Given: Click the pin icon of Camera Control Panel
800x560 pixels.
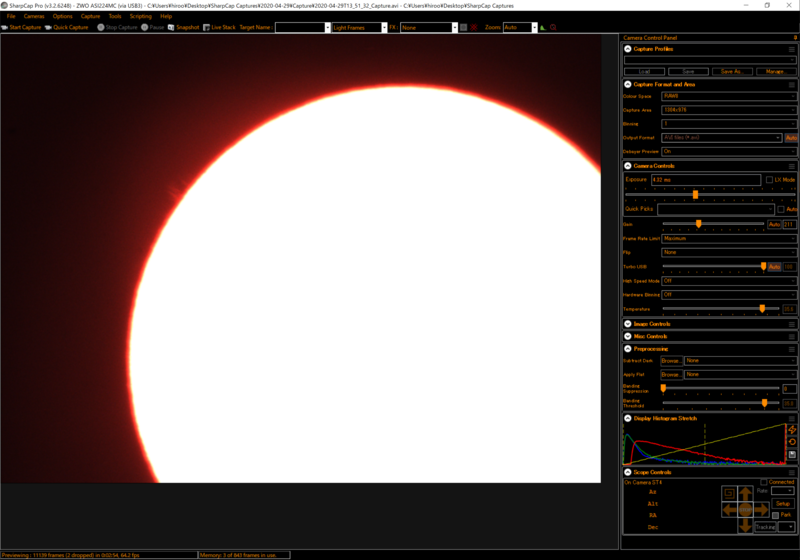Looking at the screenshot, I should point(795,38).
